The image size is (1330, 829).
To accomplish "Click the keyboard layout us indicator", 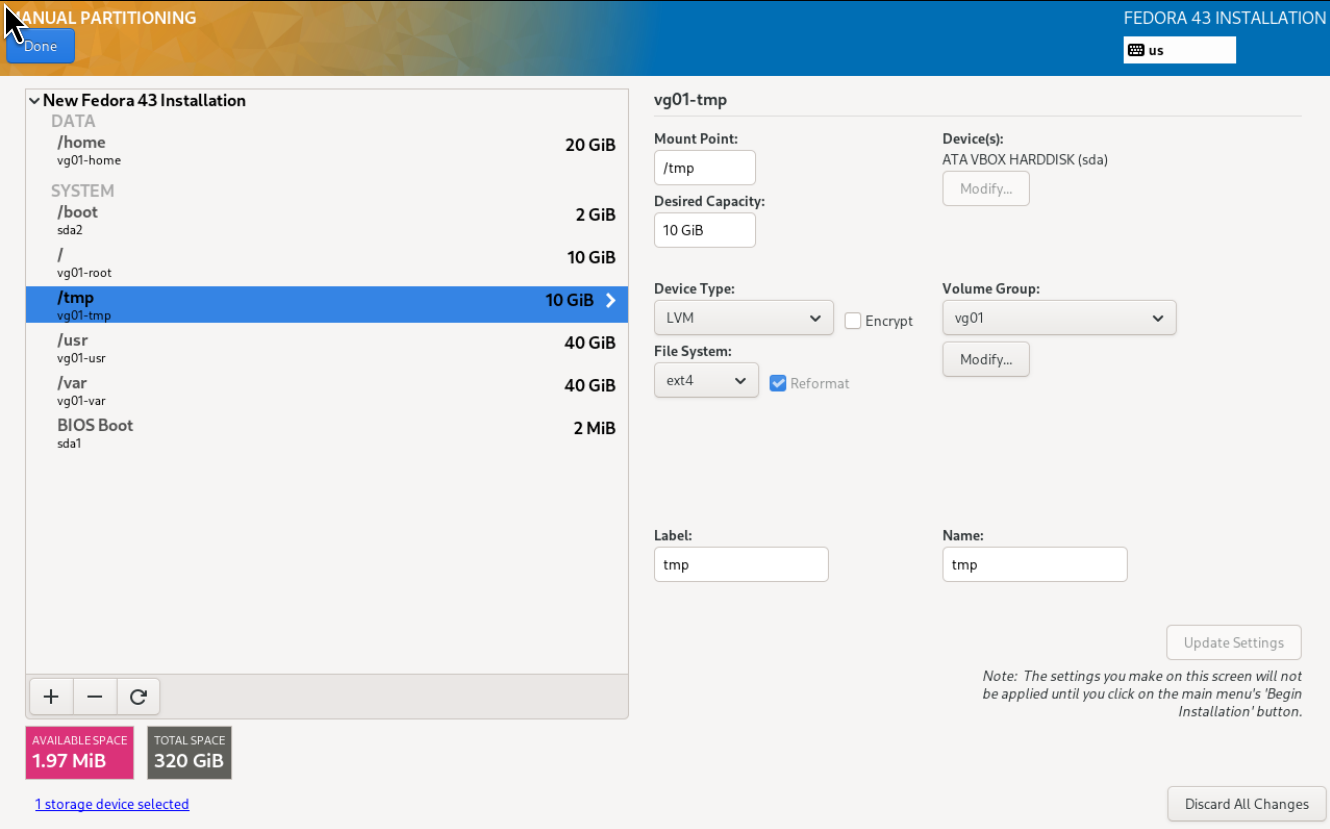I will coord(1179,50).
